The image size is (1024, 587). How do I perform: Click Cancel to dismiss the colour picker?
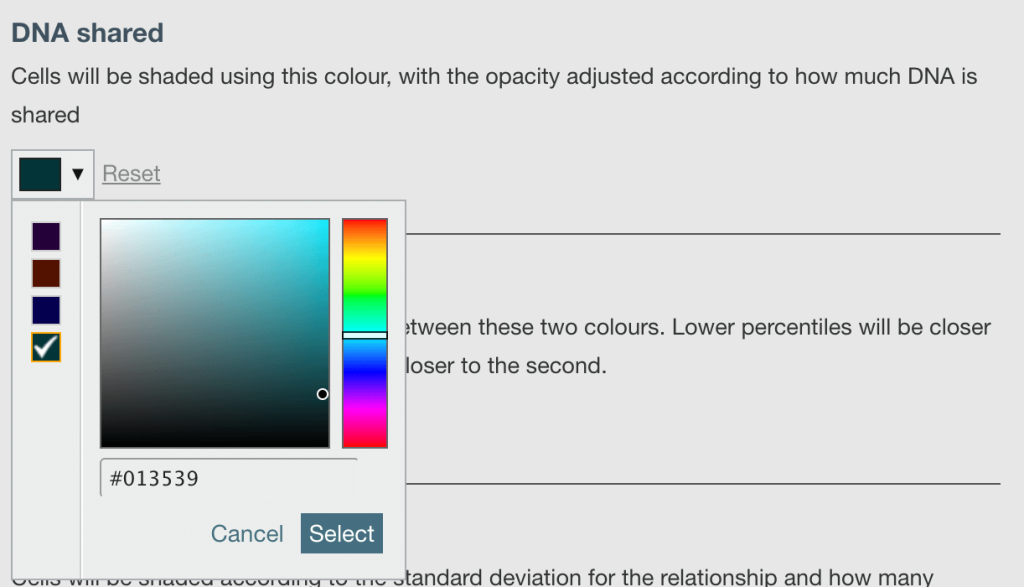247,533
